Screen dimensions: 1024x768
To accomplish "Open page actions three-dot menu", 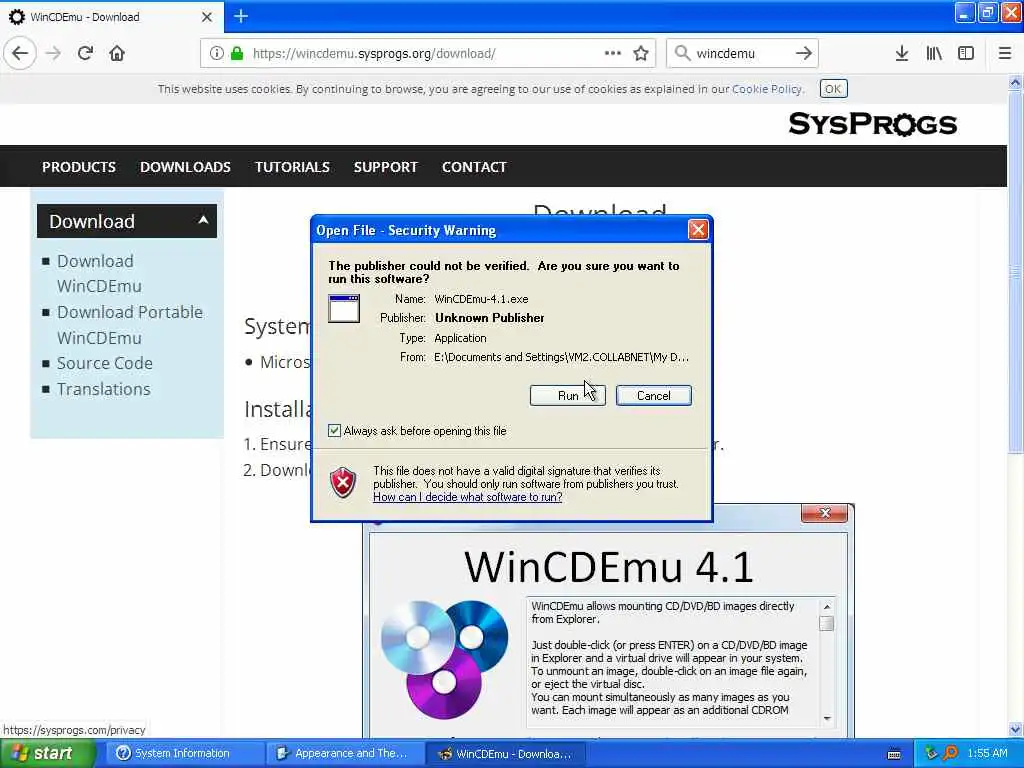I will coord(613,53).
